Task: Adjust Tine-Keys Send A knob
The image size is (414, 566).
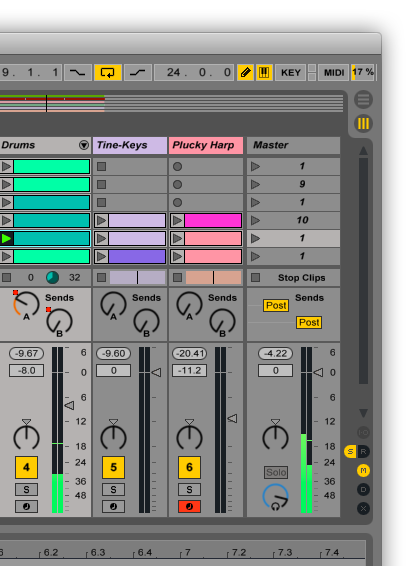Action: [x=113, y=305]
